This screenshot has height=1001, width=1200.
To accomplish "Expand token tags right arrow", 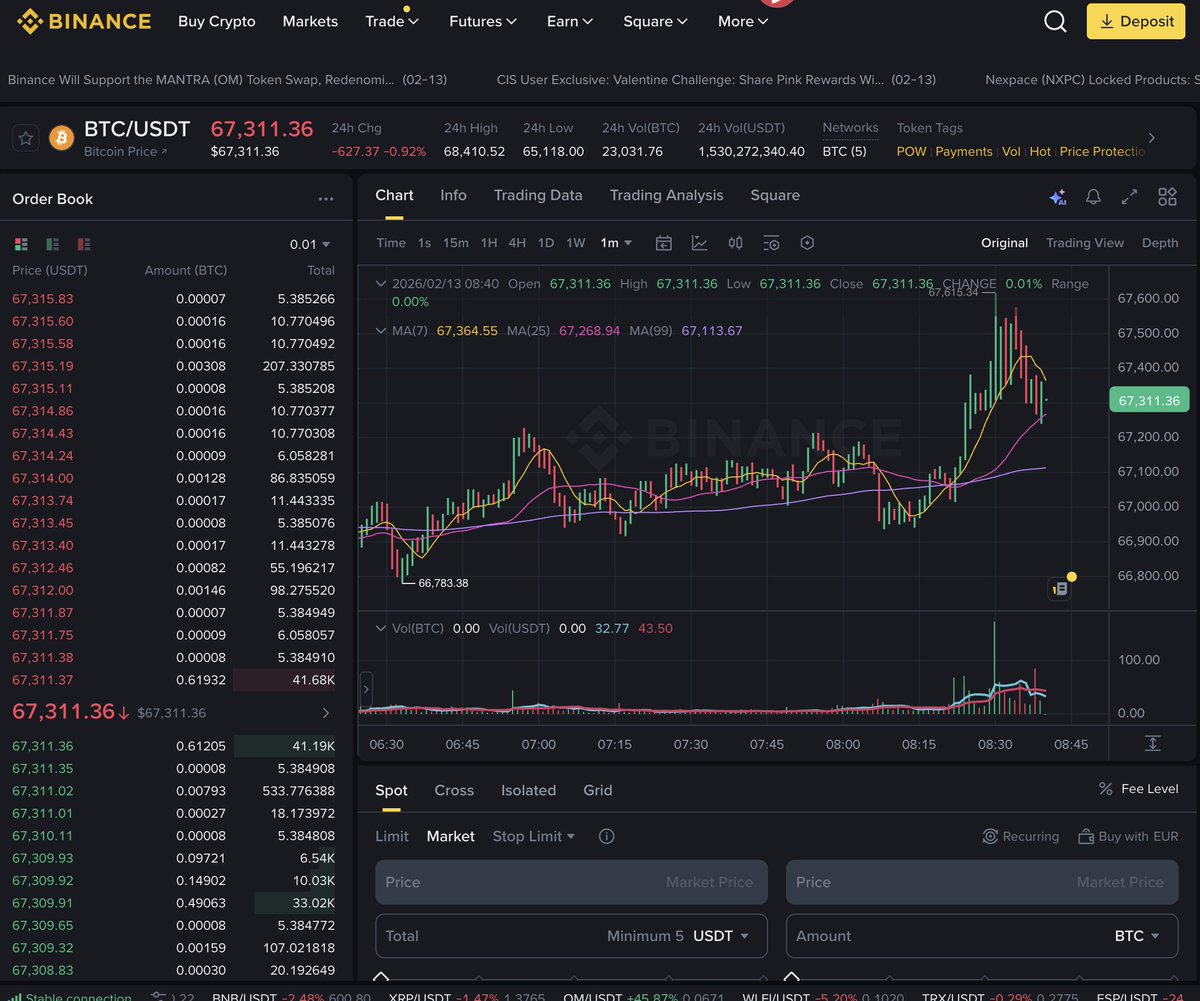I will 1151,138.
